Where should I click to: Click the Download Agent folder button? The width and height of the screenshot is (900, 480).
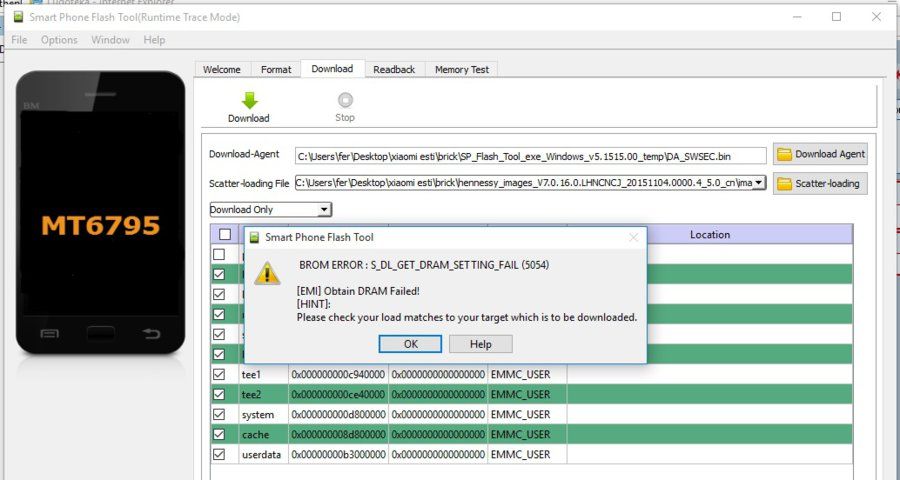[820, 154]
